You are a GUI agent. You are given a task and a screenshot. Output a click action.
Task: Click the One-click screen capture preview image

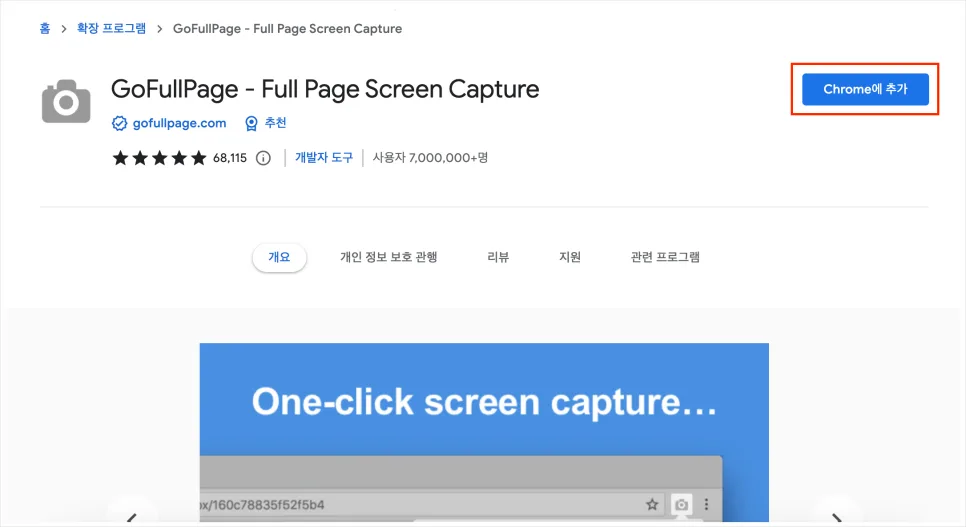click(x=484, y=433)
